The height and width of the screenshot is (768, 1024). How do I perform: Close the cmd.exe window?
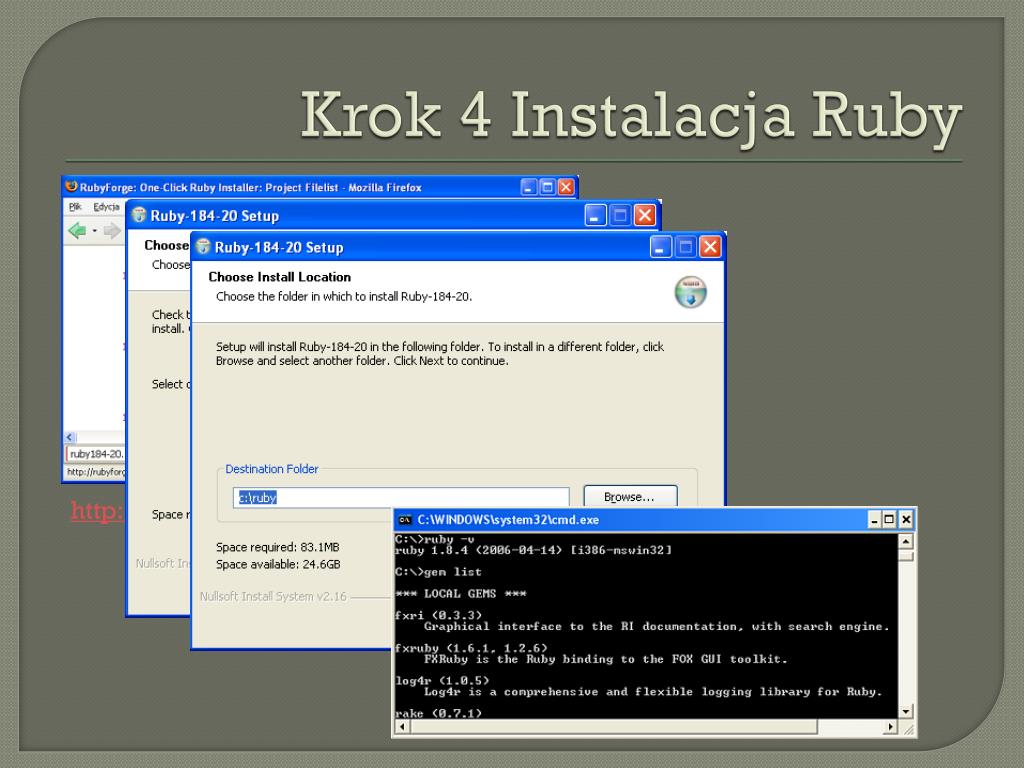(x=906, y=520)
